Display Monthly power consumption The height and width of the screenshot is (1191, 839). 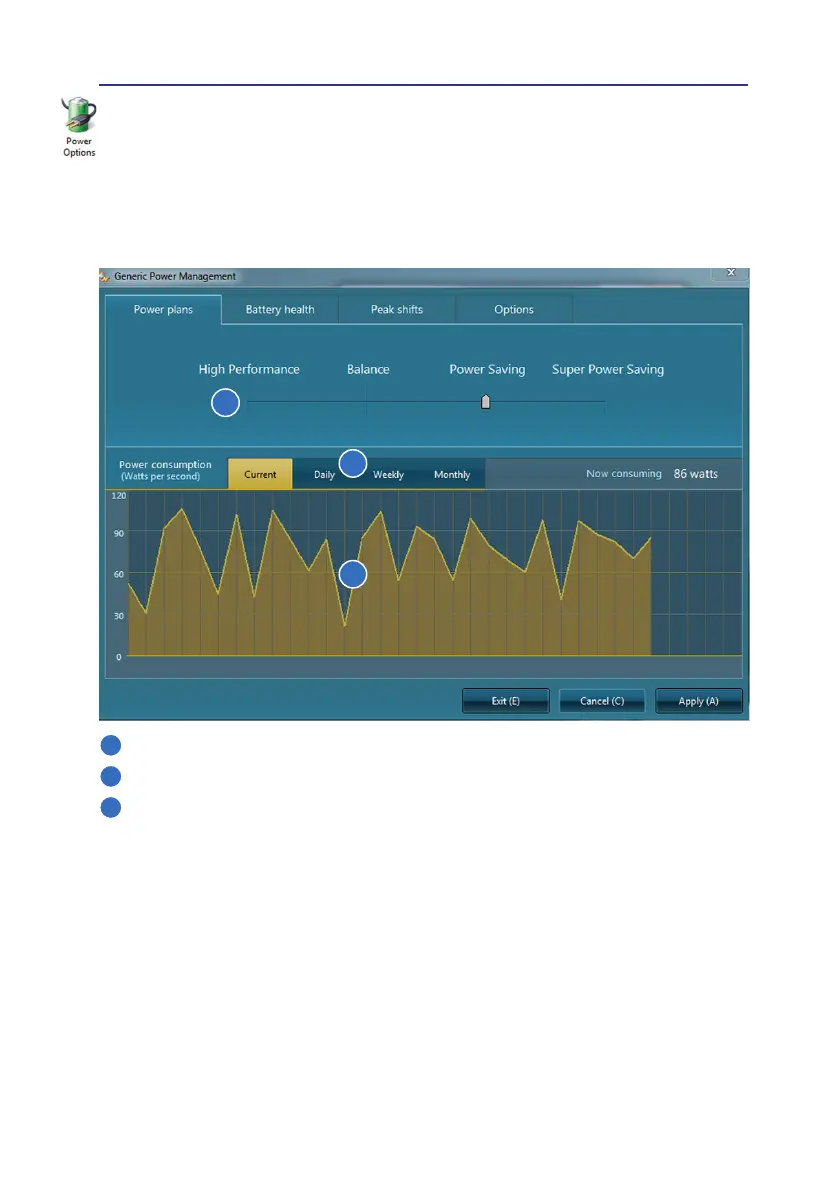452,475
